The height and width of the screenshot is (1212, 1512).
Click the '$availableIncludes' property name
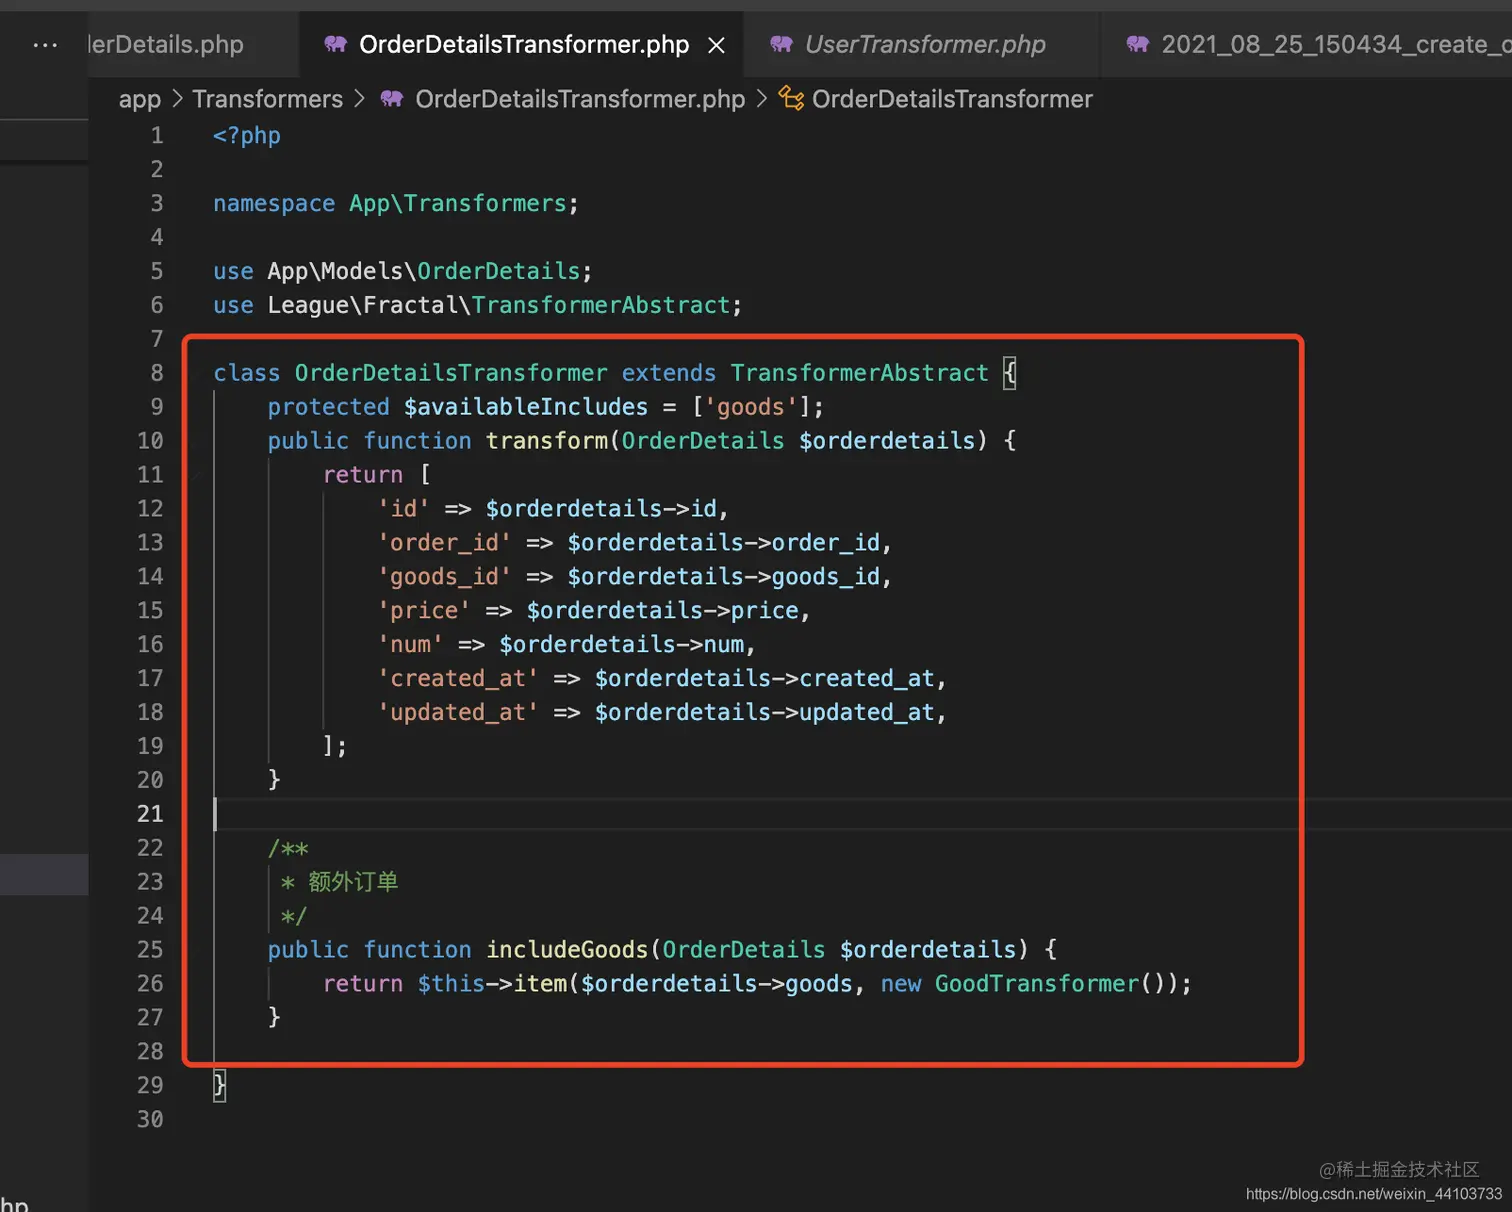(x=526, y=407)
